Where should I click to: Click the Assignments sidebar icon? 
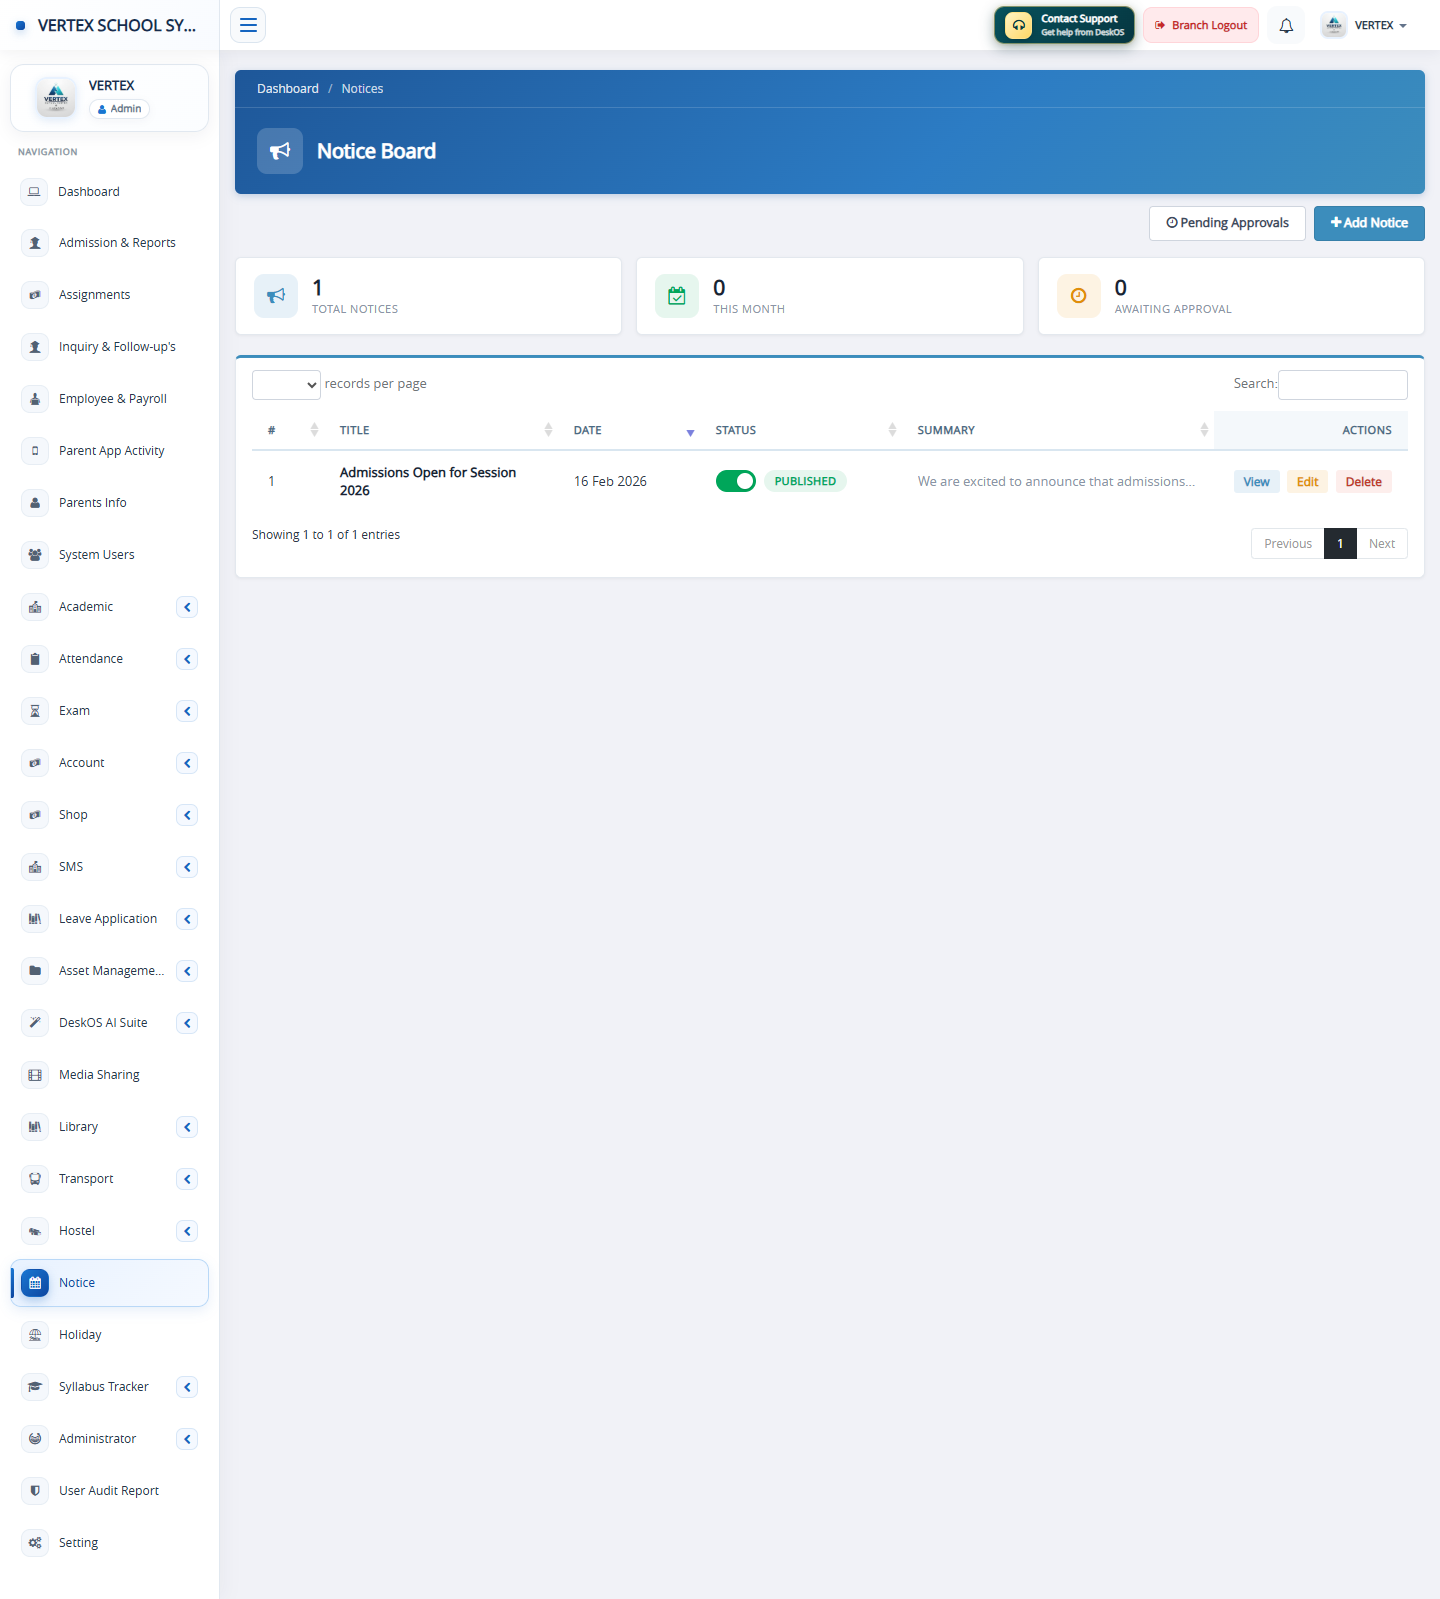[35, 295]
